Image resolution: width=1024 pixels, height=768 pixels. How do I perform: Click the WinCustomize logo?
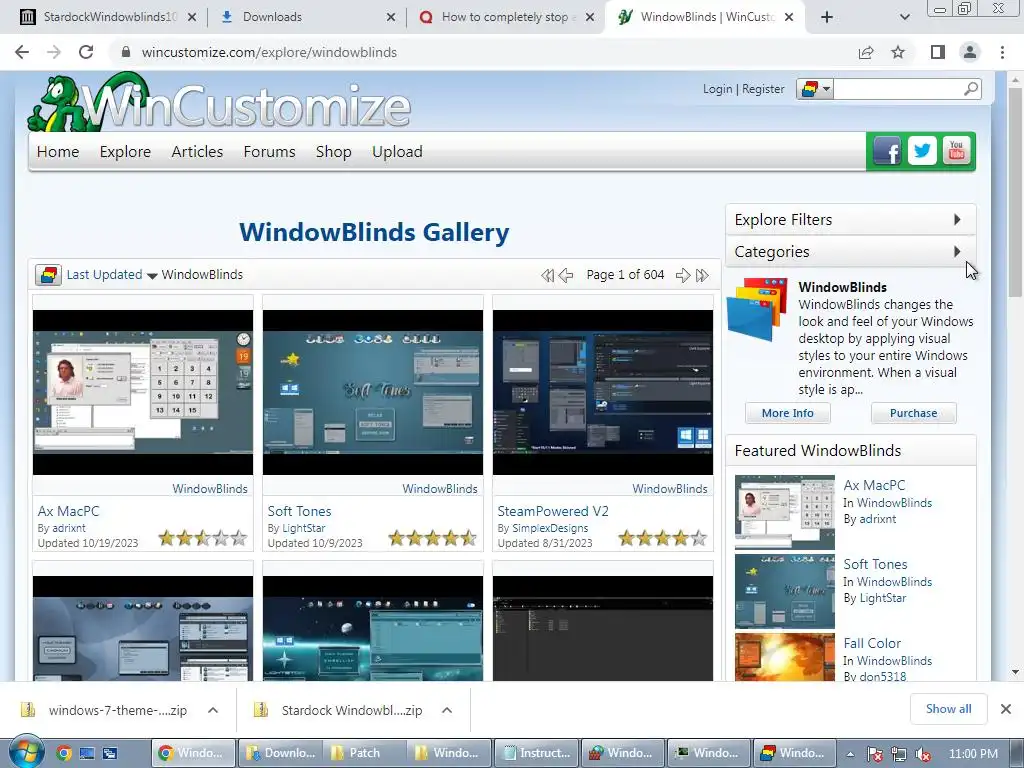pyautogui.click(x=219, y=103)
